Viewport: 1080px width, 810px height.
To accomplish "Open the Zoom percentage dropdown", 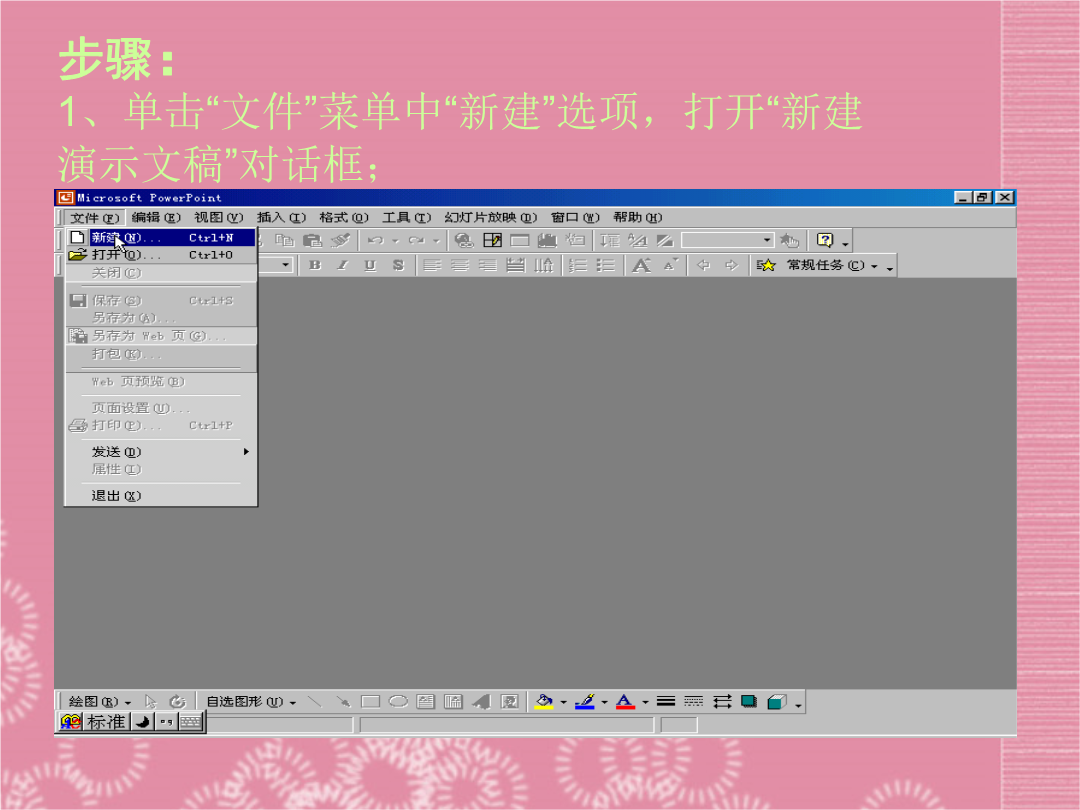I will pos(767,240).
